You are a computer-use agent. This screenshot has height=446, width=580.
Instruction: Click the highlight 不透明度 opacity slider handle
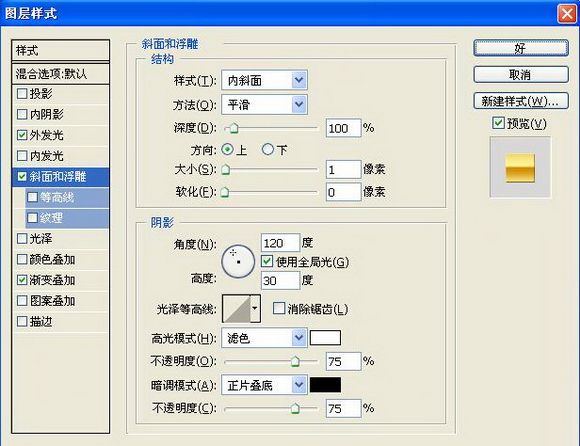click(x=295, y=361)
